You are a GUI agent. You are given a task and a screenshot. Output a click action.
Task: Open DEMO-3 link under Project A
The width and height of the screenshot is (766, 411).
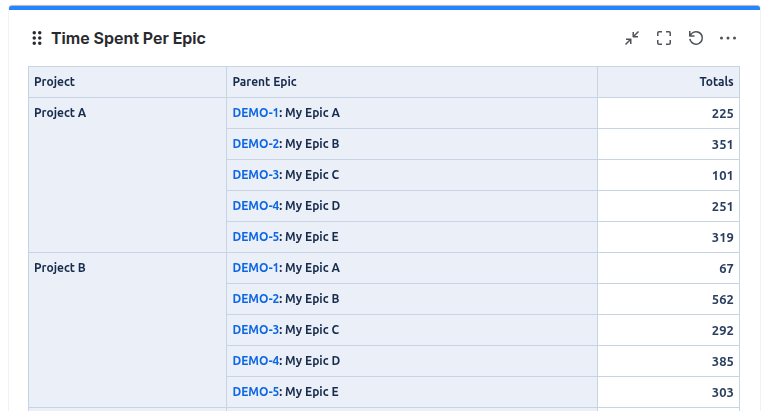255,175
